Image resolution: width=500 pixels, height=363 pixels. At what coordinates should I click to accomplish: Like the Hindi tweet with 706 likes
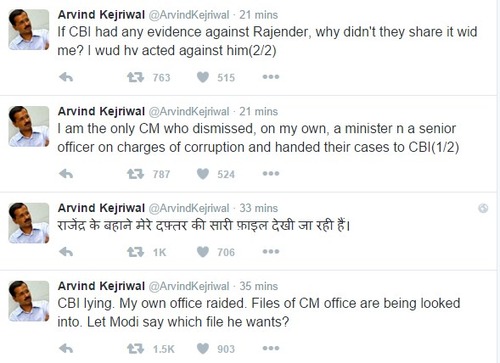coord(203,252)
